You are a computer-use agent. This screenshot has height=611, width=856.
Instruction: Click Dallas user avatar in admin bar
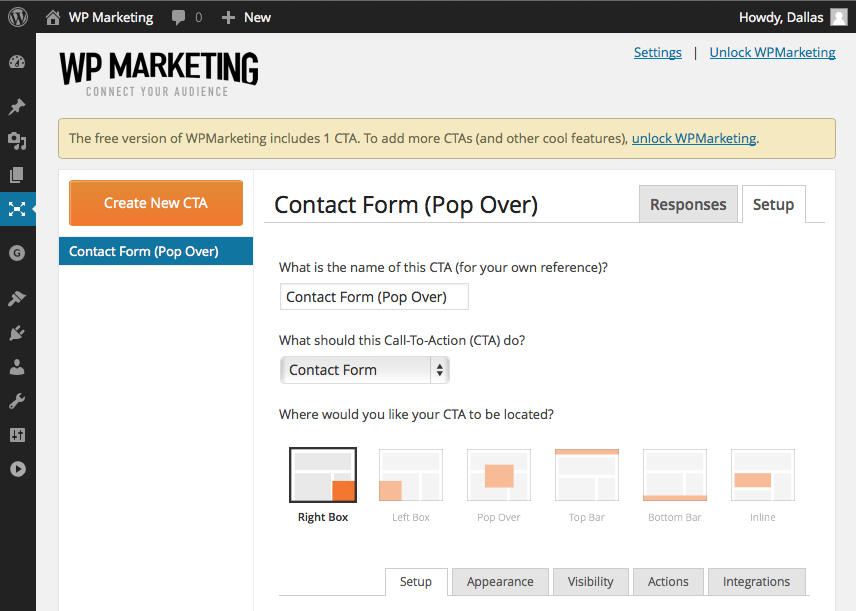coord(839,17)
